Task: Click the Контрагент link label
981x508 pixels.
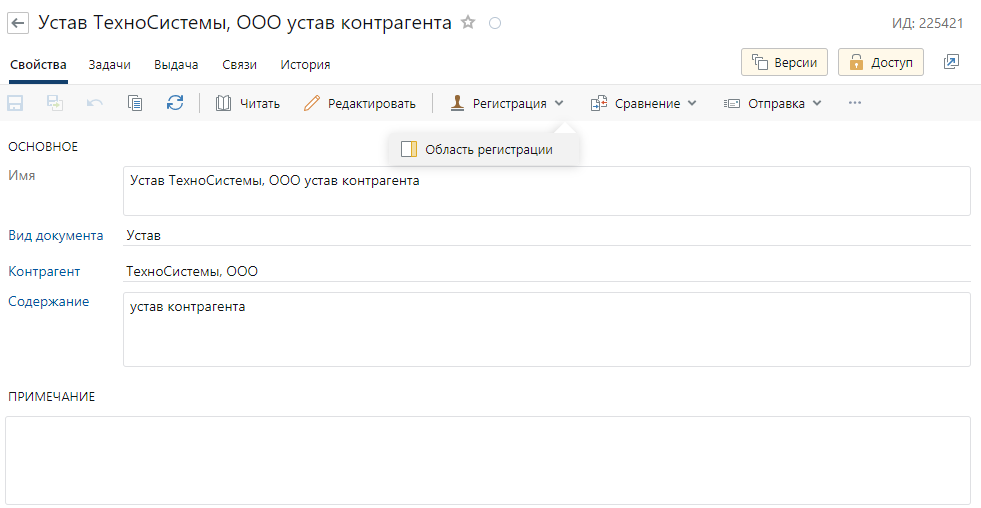Action: 44,272
